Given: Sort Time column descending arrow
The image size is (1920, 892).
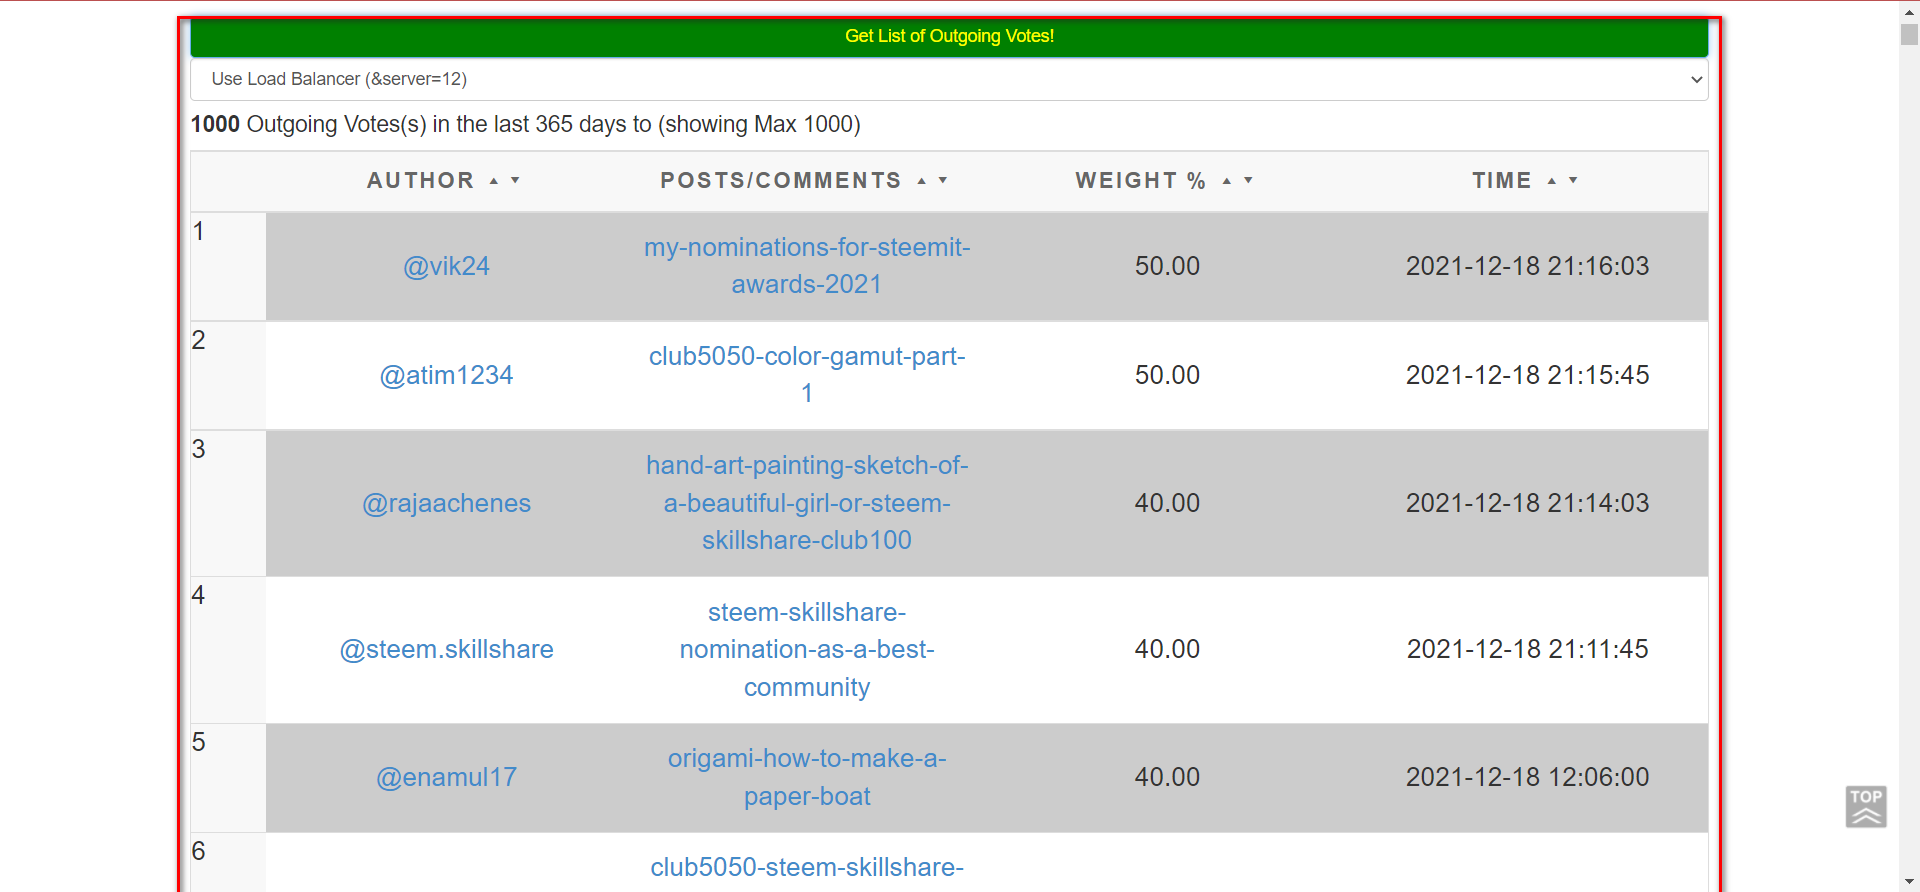Looking at the screenshot, I should (1573, 181).
